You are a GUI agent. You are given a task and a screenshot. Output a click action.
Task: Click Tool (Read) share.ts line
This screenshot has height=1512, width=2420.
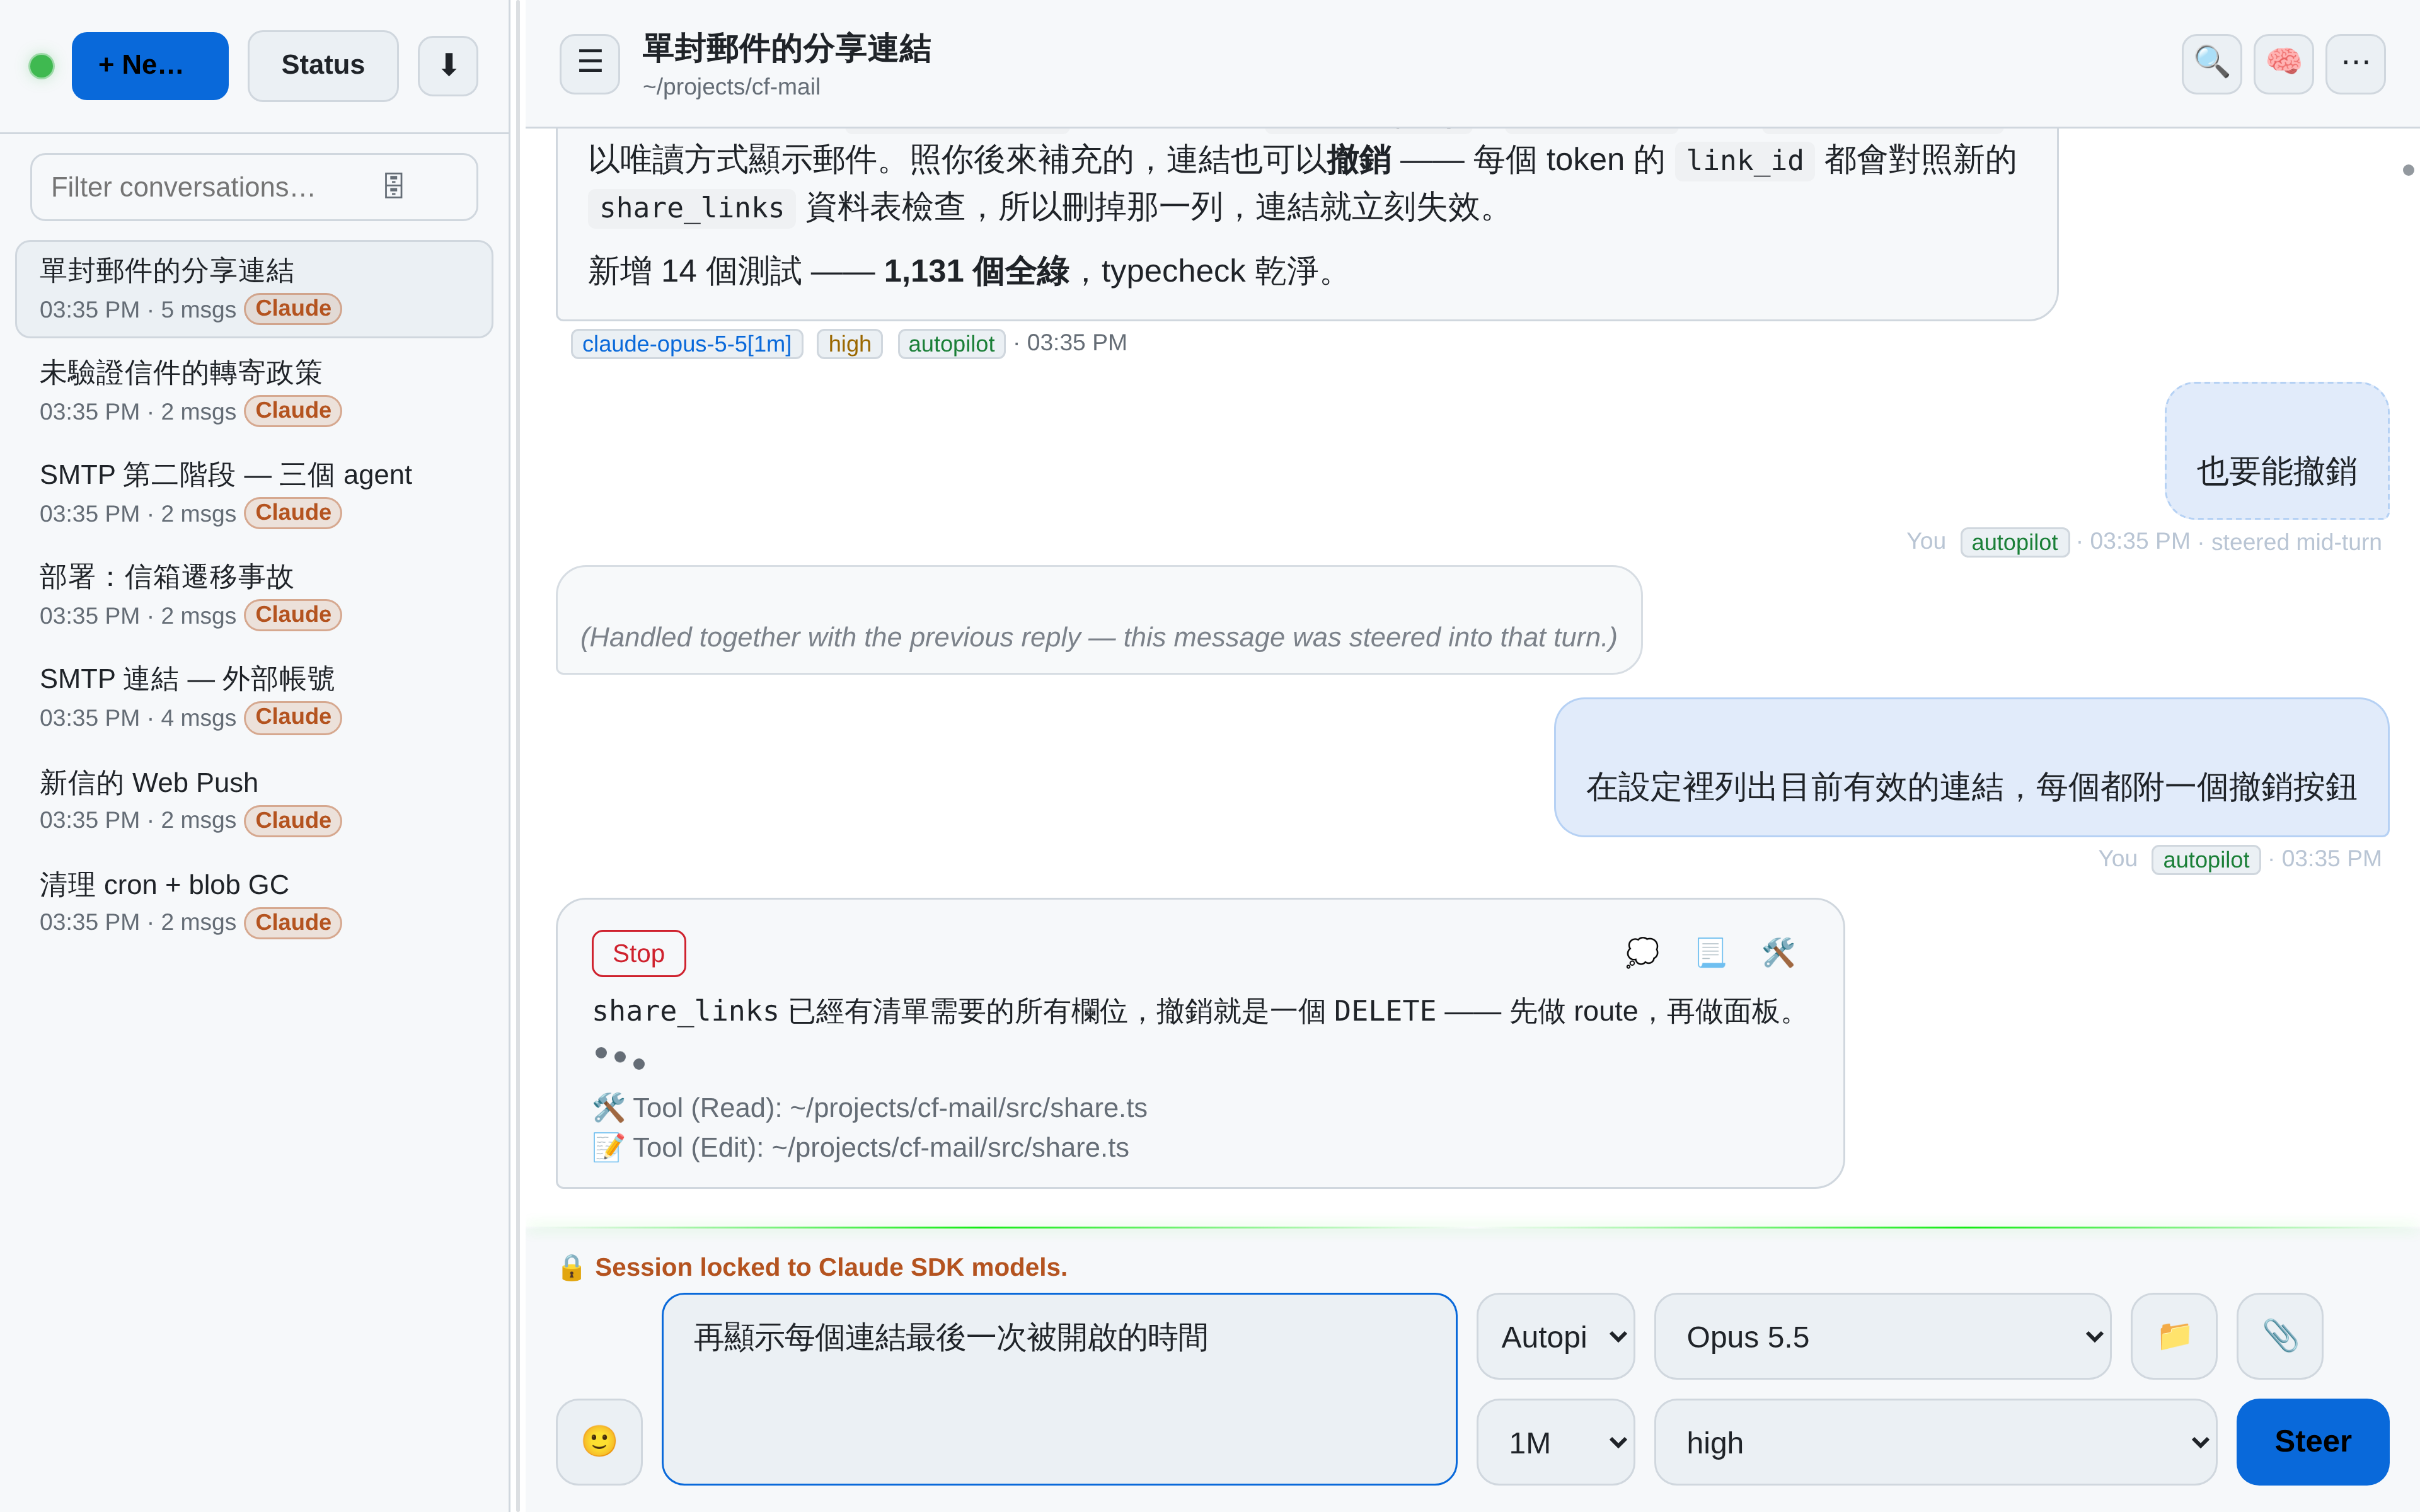tap(870, 1108)
